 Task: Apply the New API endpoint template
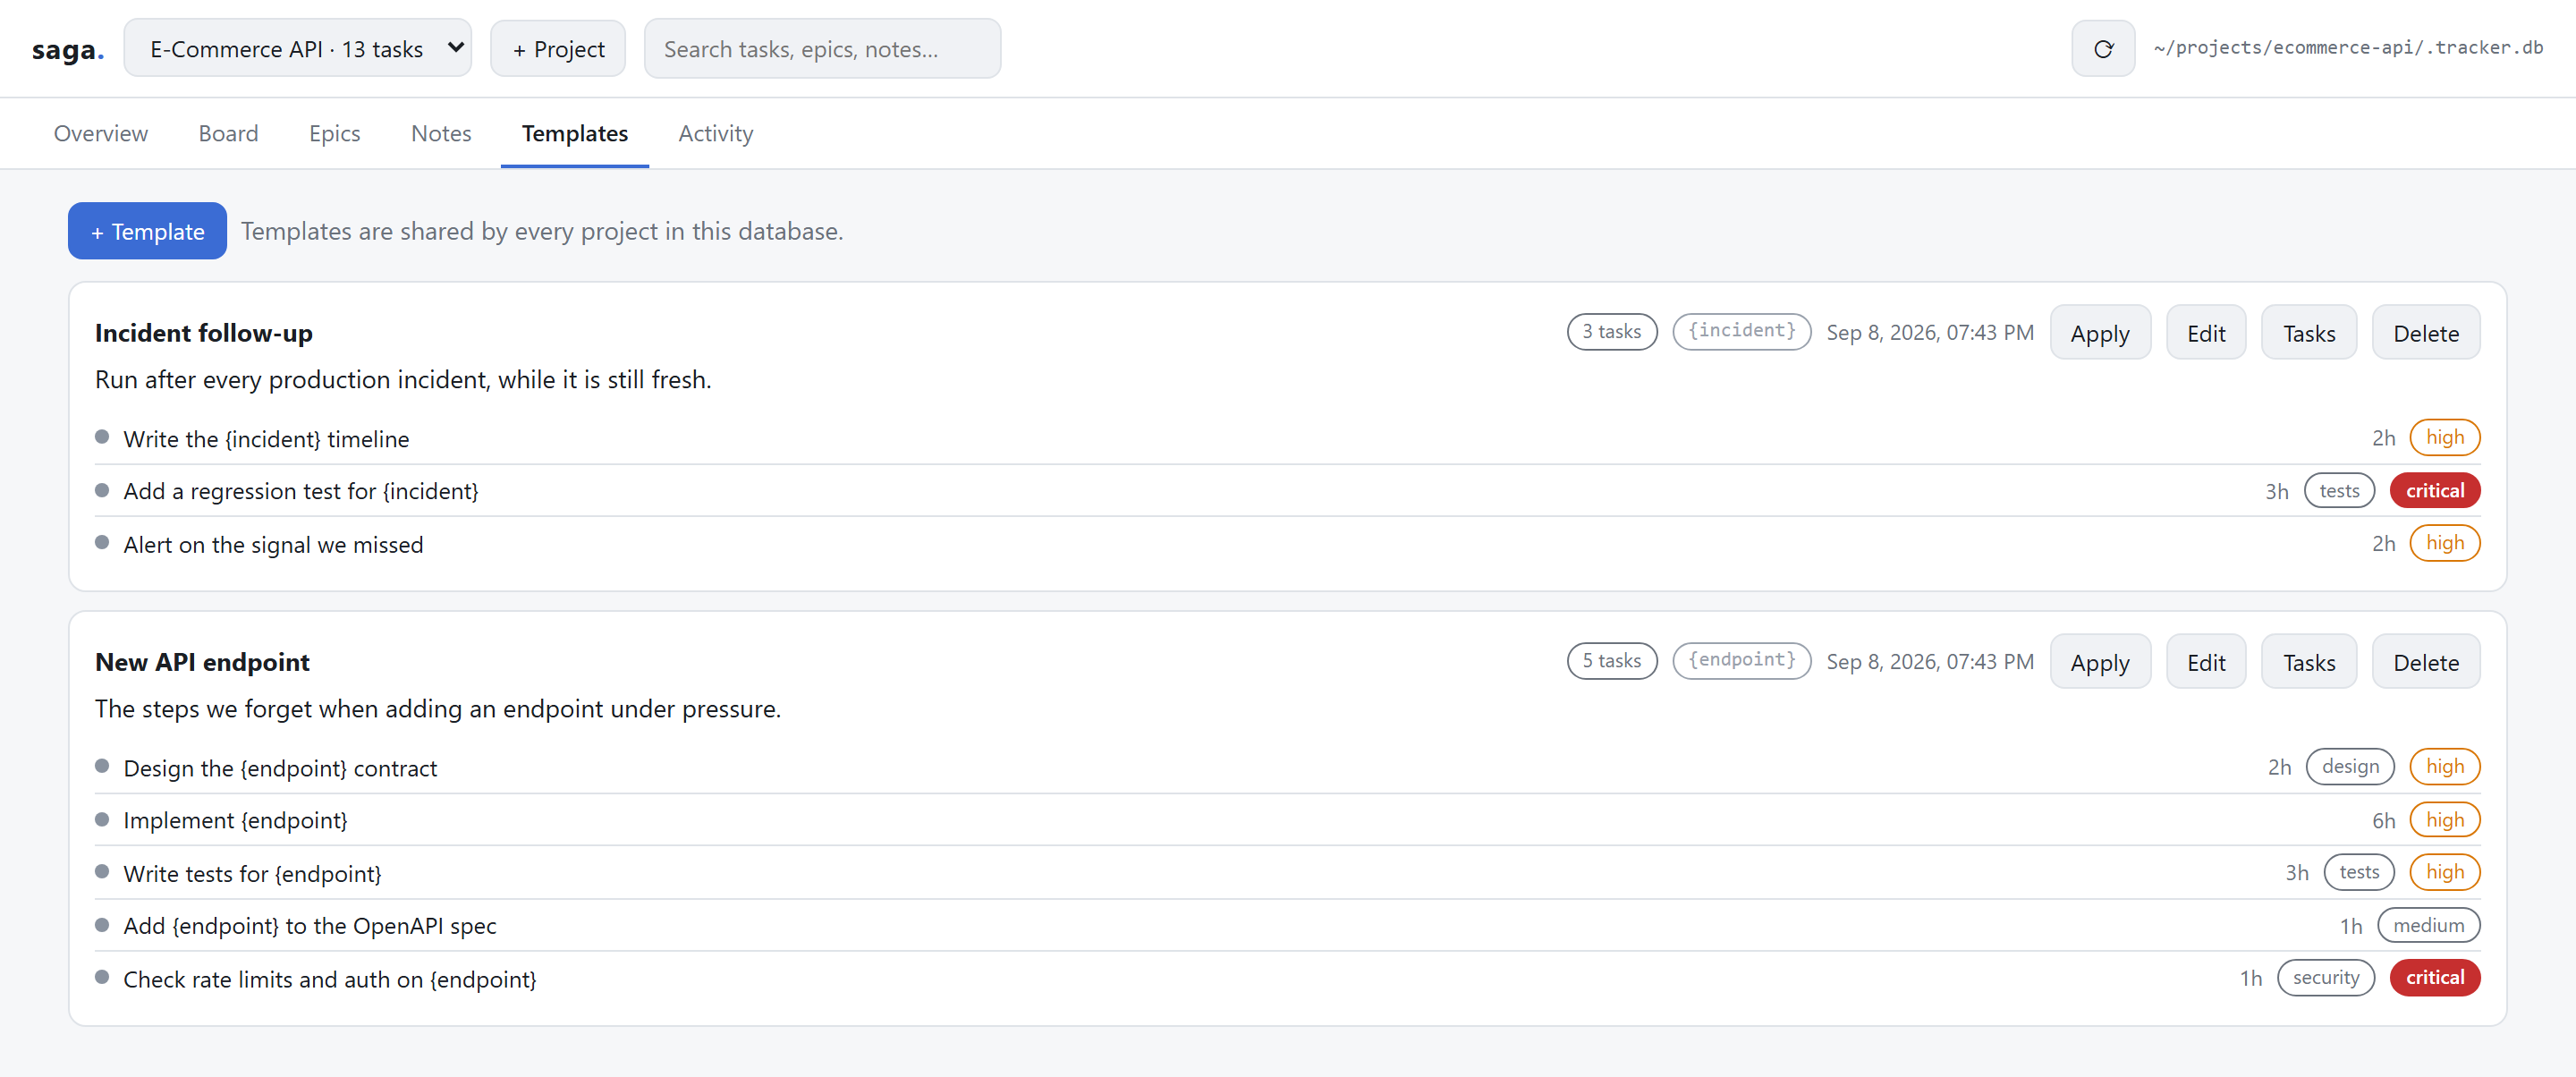2100,662
